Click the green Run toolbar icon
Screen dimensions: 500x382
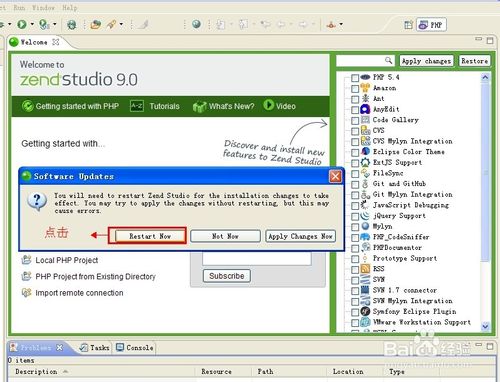click(x=22, y=24)
